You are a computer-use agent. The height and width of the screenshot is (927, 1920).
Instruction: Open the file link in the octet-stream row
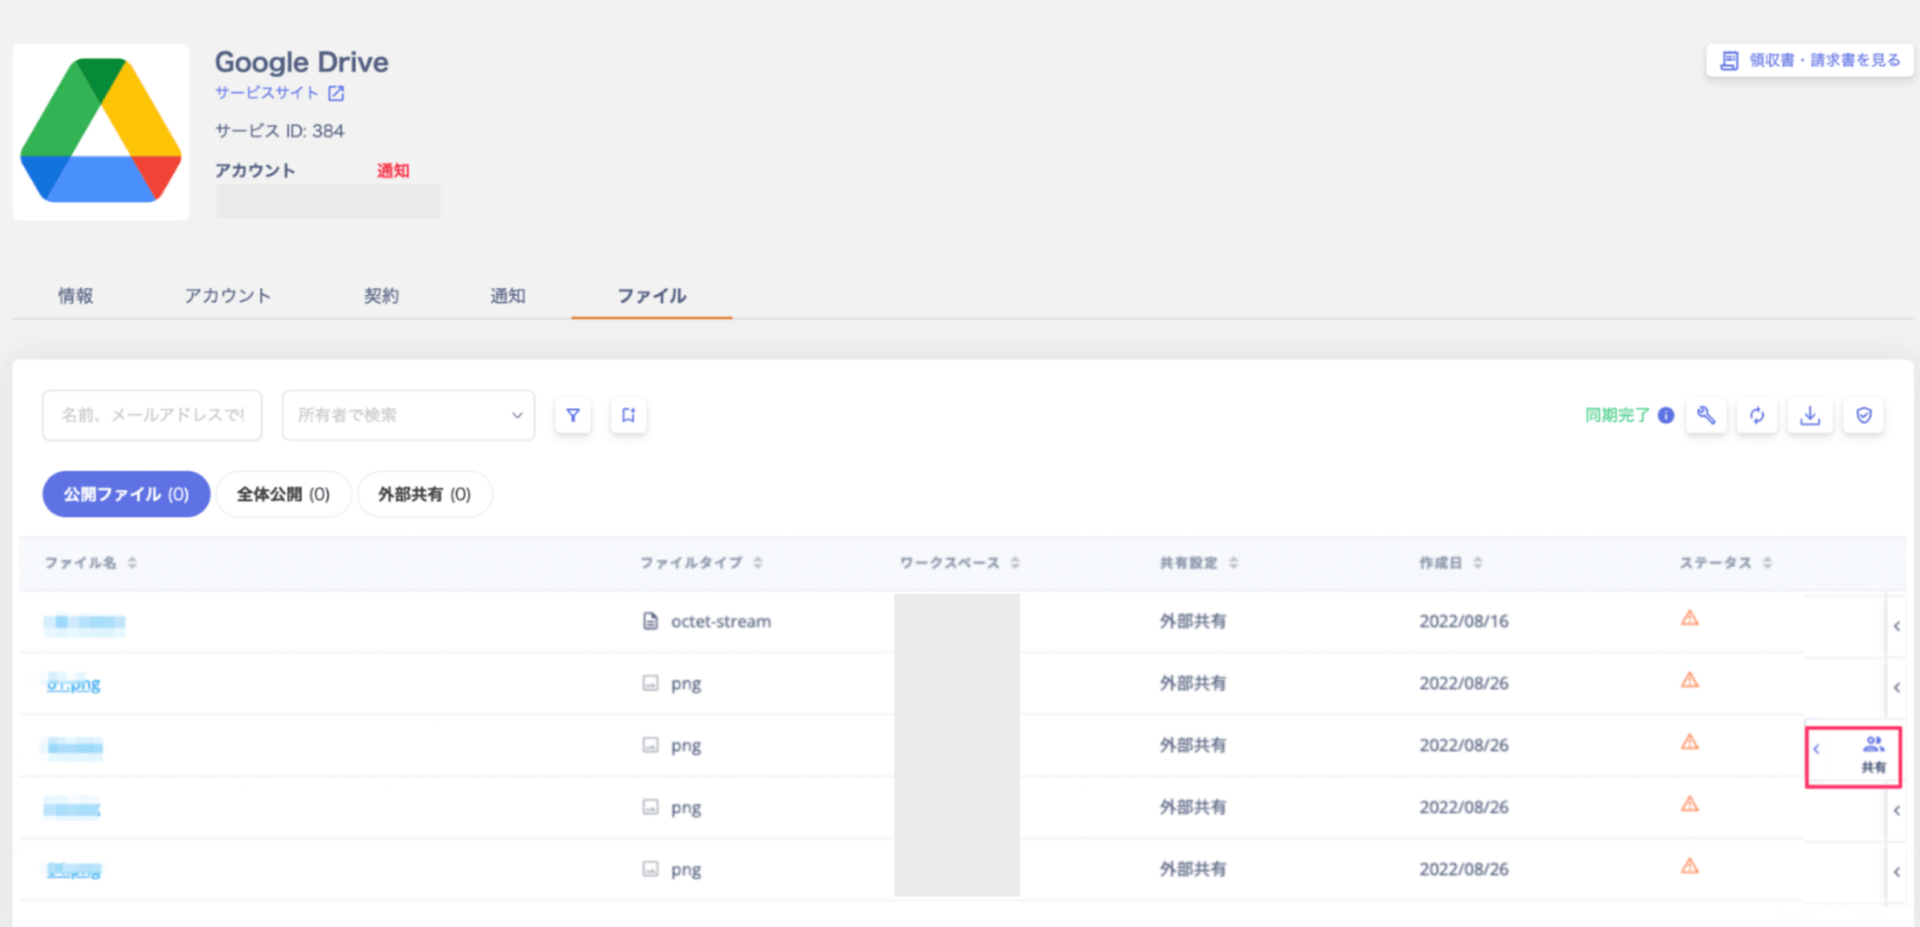pos(85,623)
